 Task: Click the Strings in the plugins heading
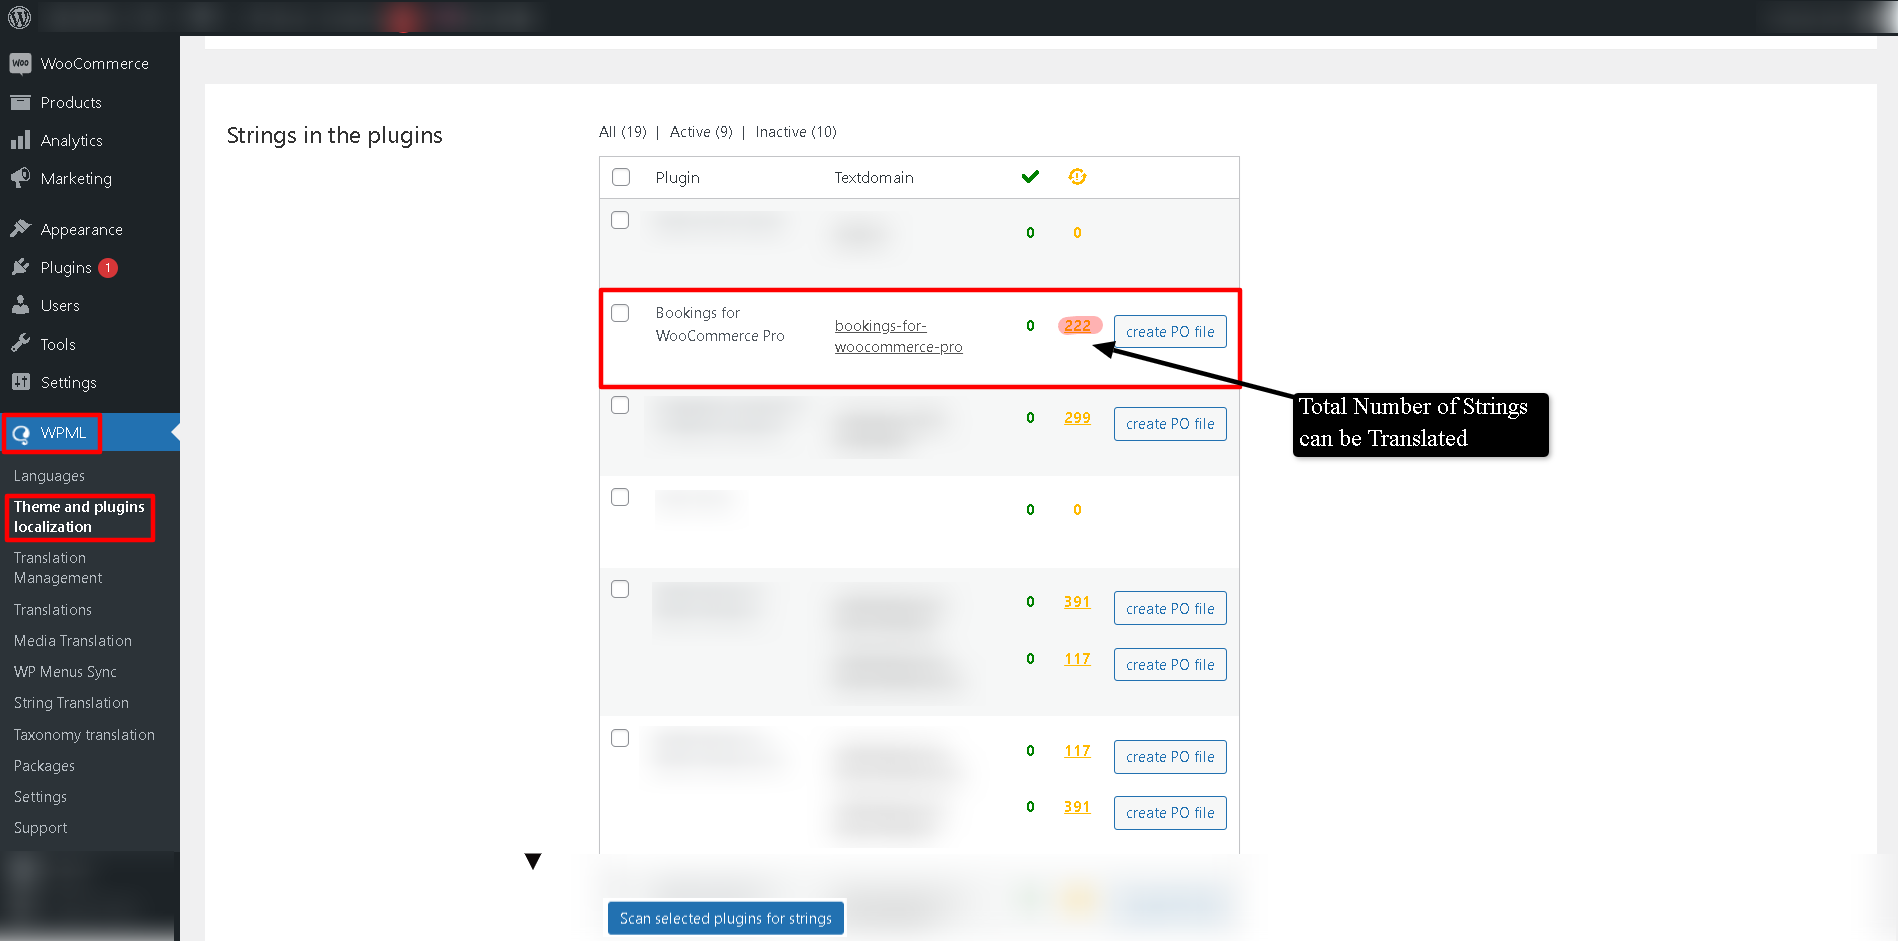[x=334, y=136]
